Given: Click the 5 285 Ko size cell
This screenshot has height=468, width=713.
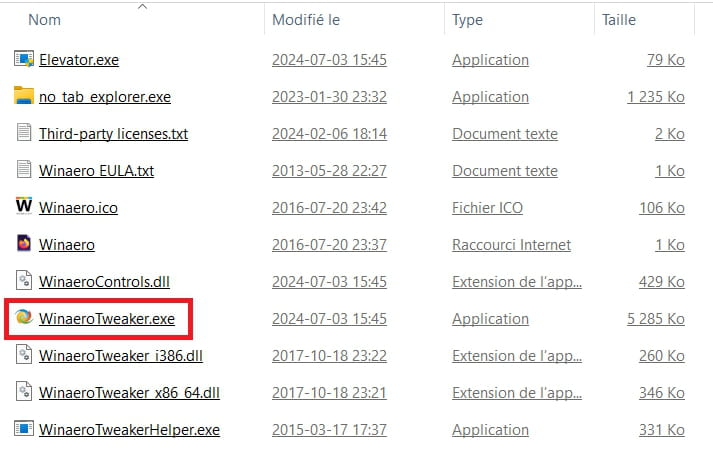Looking at the screenshot, I should 656,319.
